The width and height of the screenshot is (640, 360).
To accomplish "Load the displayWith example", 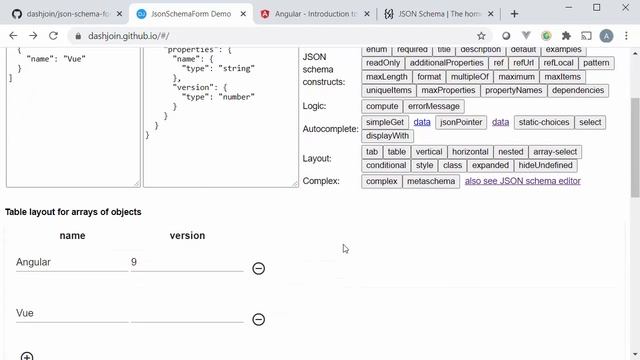I will (x=387, y=136).
